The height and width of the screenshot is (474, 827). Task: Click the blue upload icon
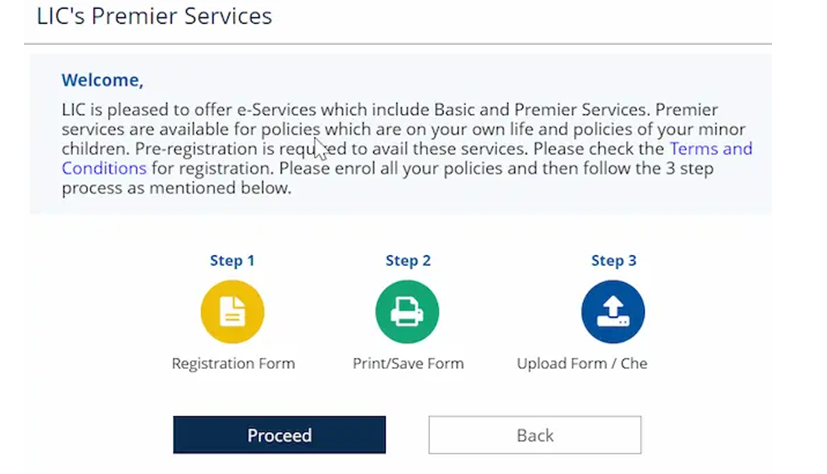click(x=613, y=312)
